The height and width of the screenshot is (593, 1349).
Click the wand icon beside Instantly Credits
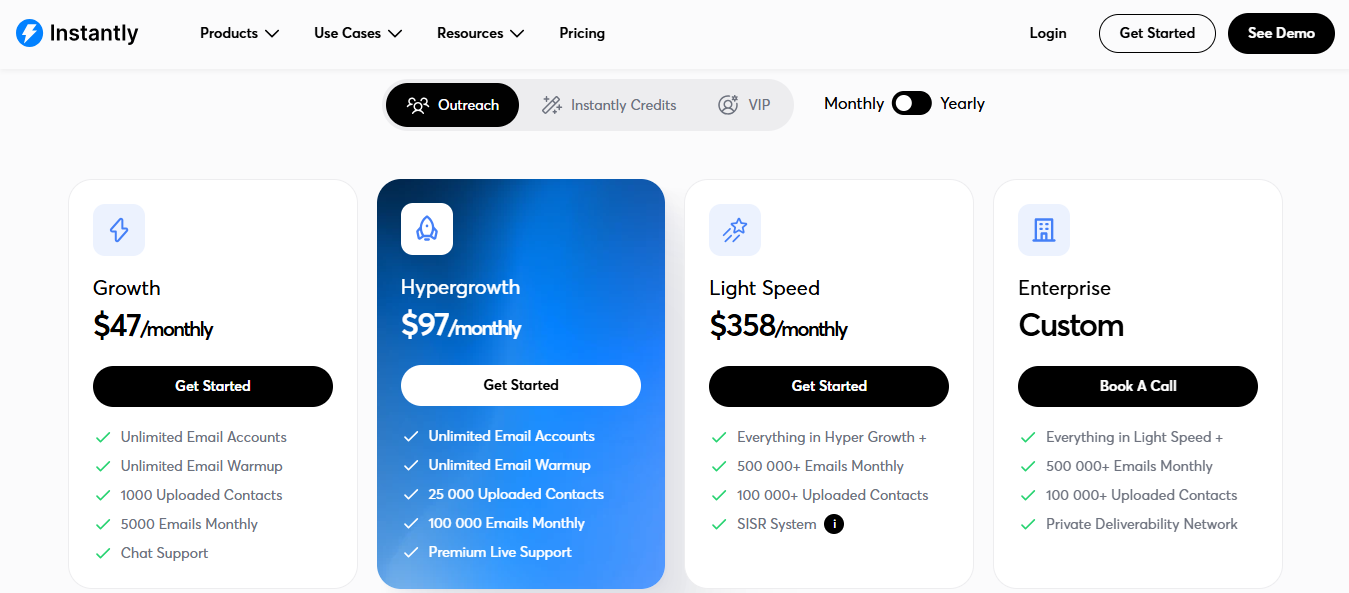tap(550, 104)
